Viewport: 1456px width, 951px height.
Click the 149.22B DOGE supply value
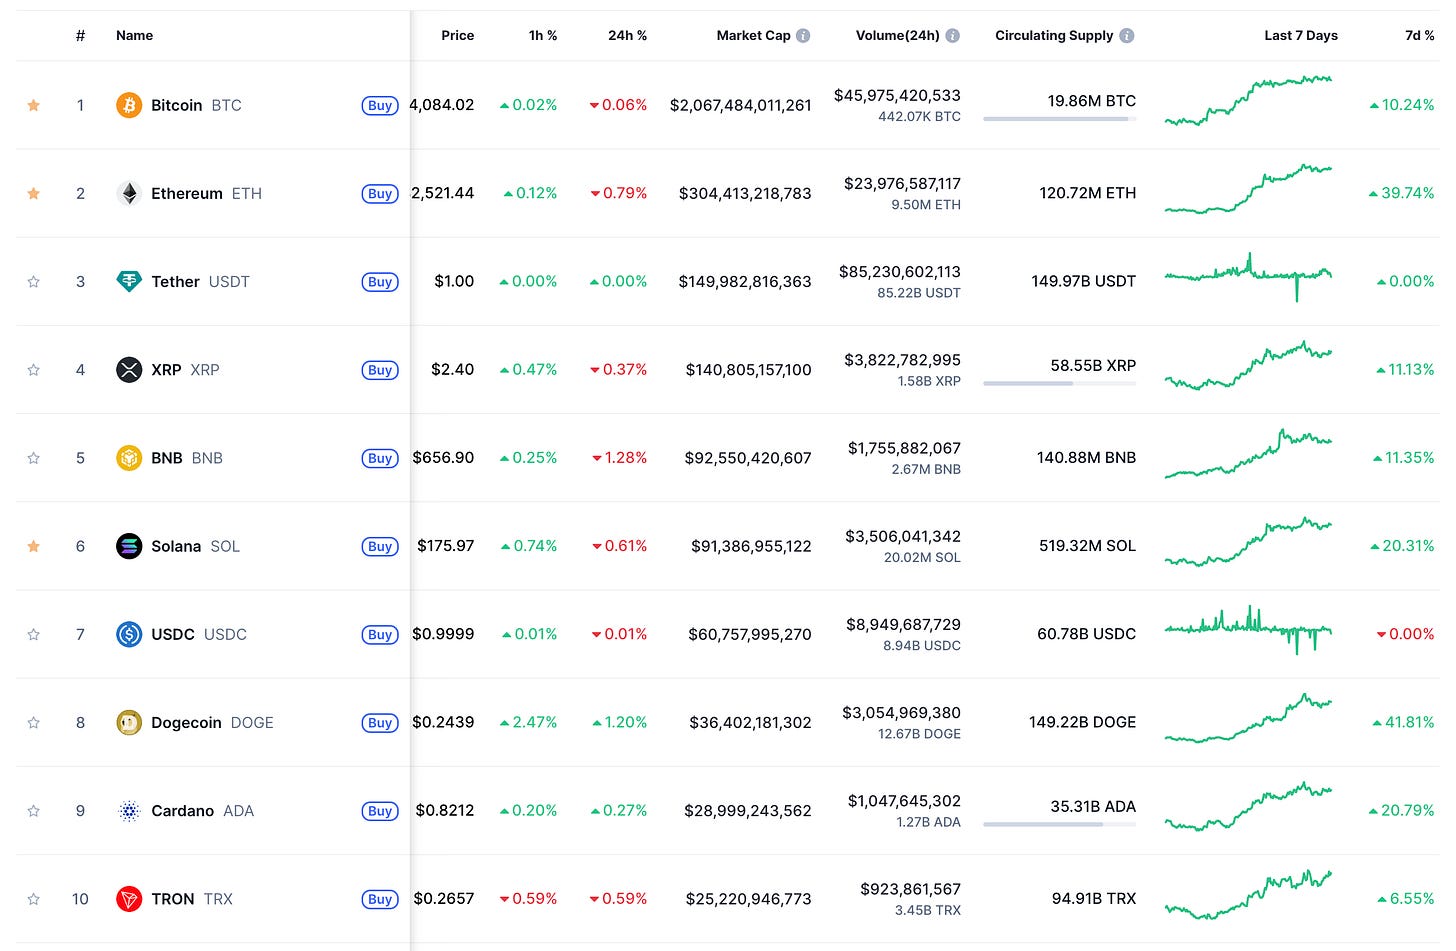pos(1082,722)
